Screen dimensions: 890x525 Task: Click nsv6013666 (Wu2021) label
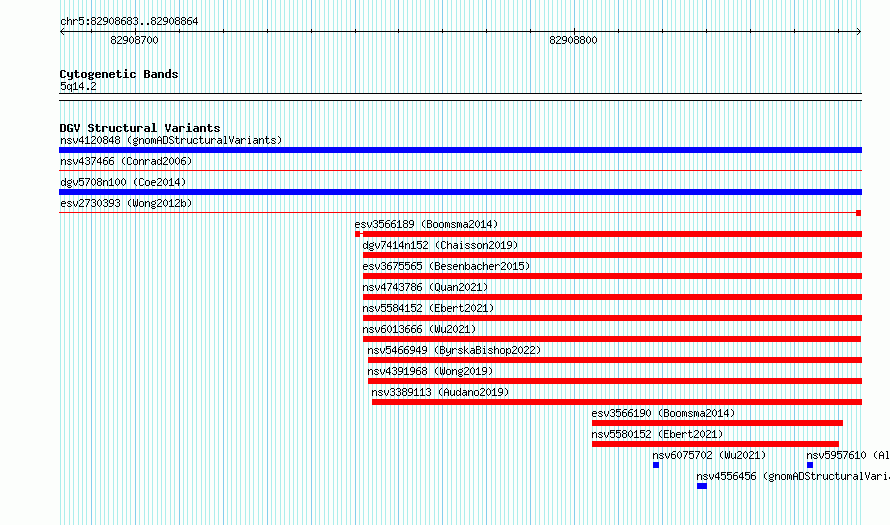(419, 329)
